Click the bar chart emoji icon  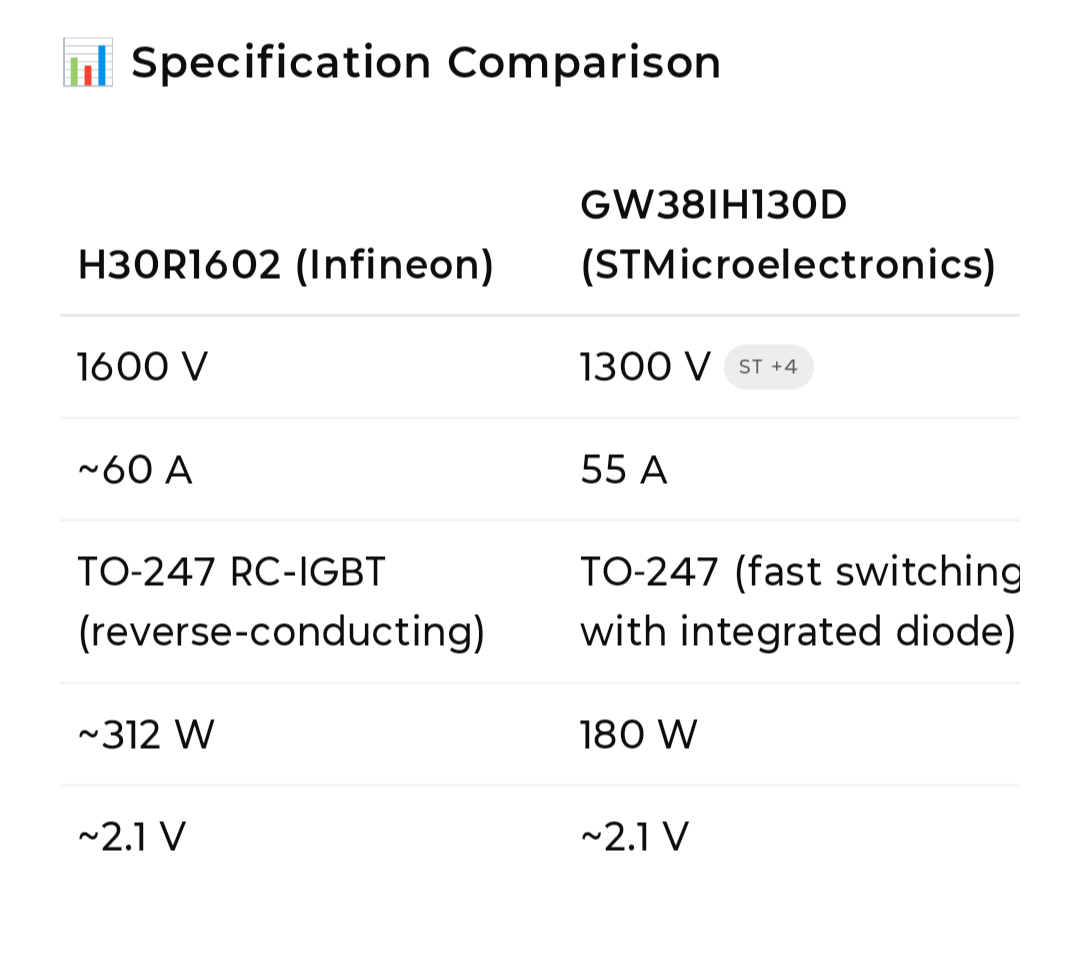[87, 63]
